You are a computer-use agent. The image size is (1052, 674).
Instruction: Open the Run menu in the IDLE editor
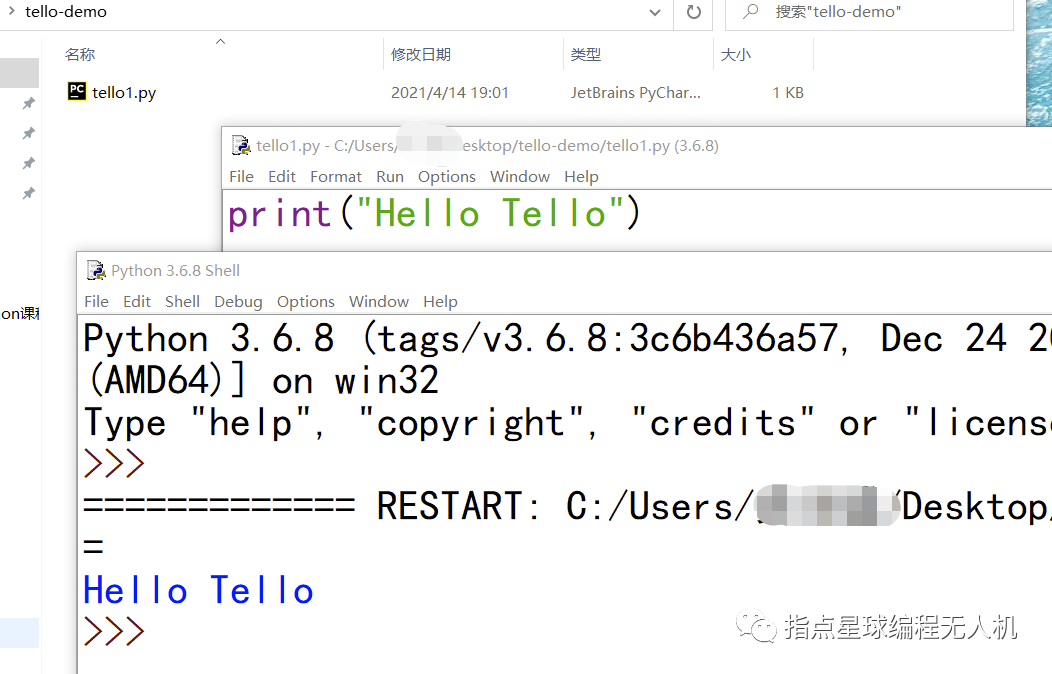click(390, 176)
